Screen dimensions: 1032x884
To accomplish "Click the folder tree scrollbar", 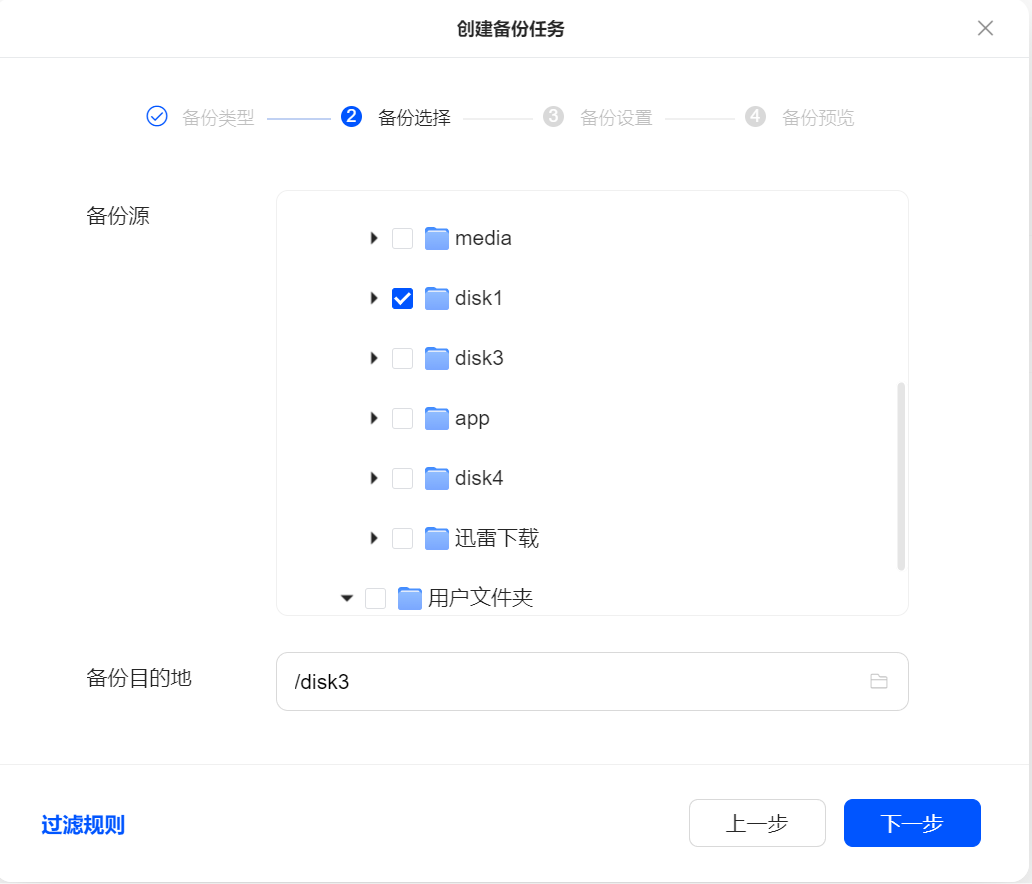I will (901, 476).
